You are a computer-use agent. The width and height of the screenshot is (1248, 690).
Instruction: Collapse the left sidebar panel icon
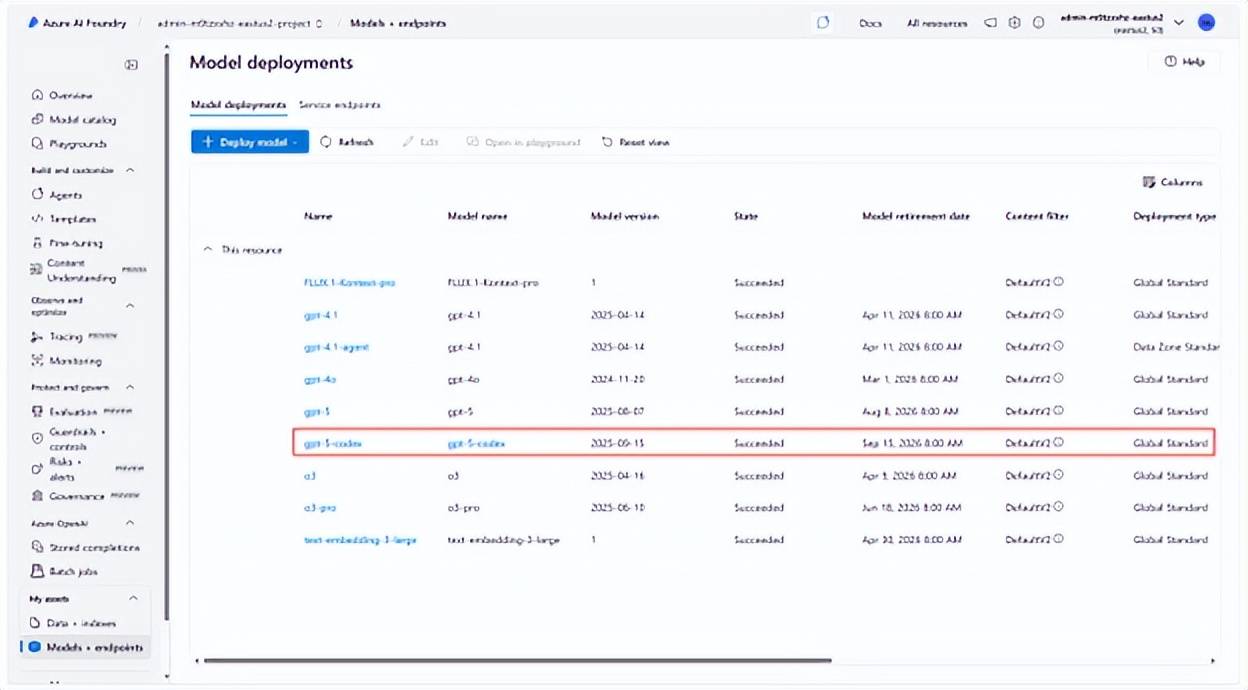click(x=131, y=65)
